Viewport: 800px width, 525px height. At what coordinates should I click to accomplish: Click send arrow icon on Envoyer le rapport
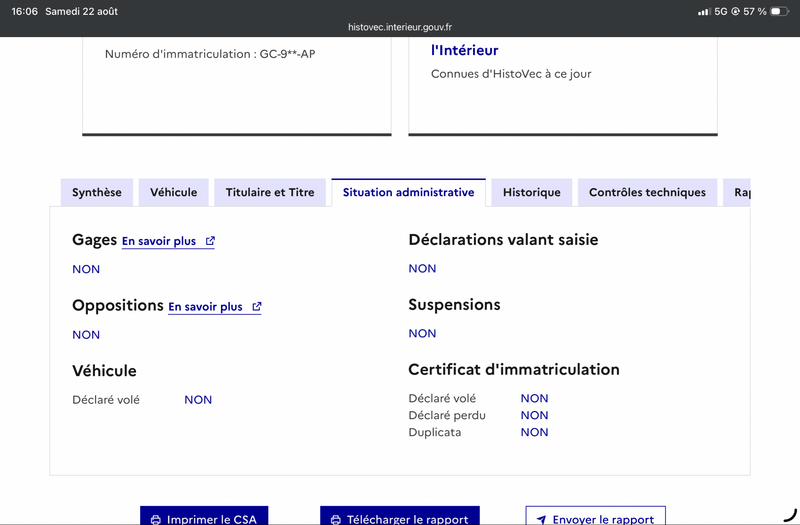(x=541, y=520)
